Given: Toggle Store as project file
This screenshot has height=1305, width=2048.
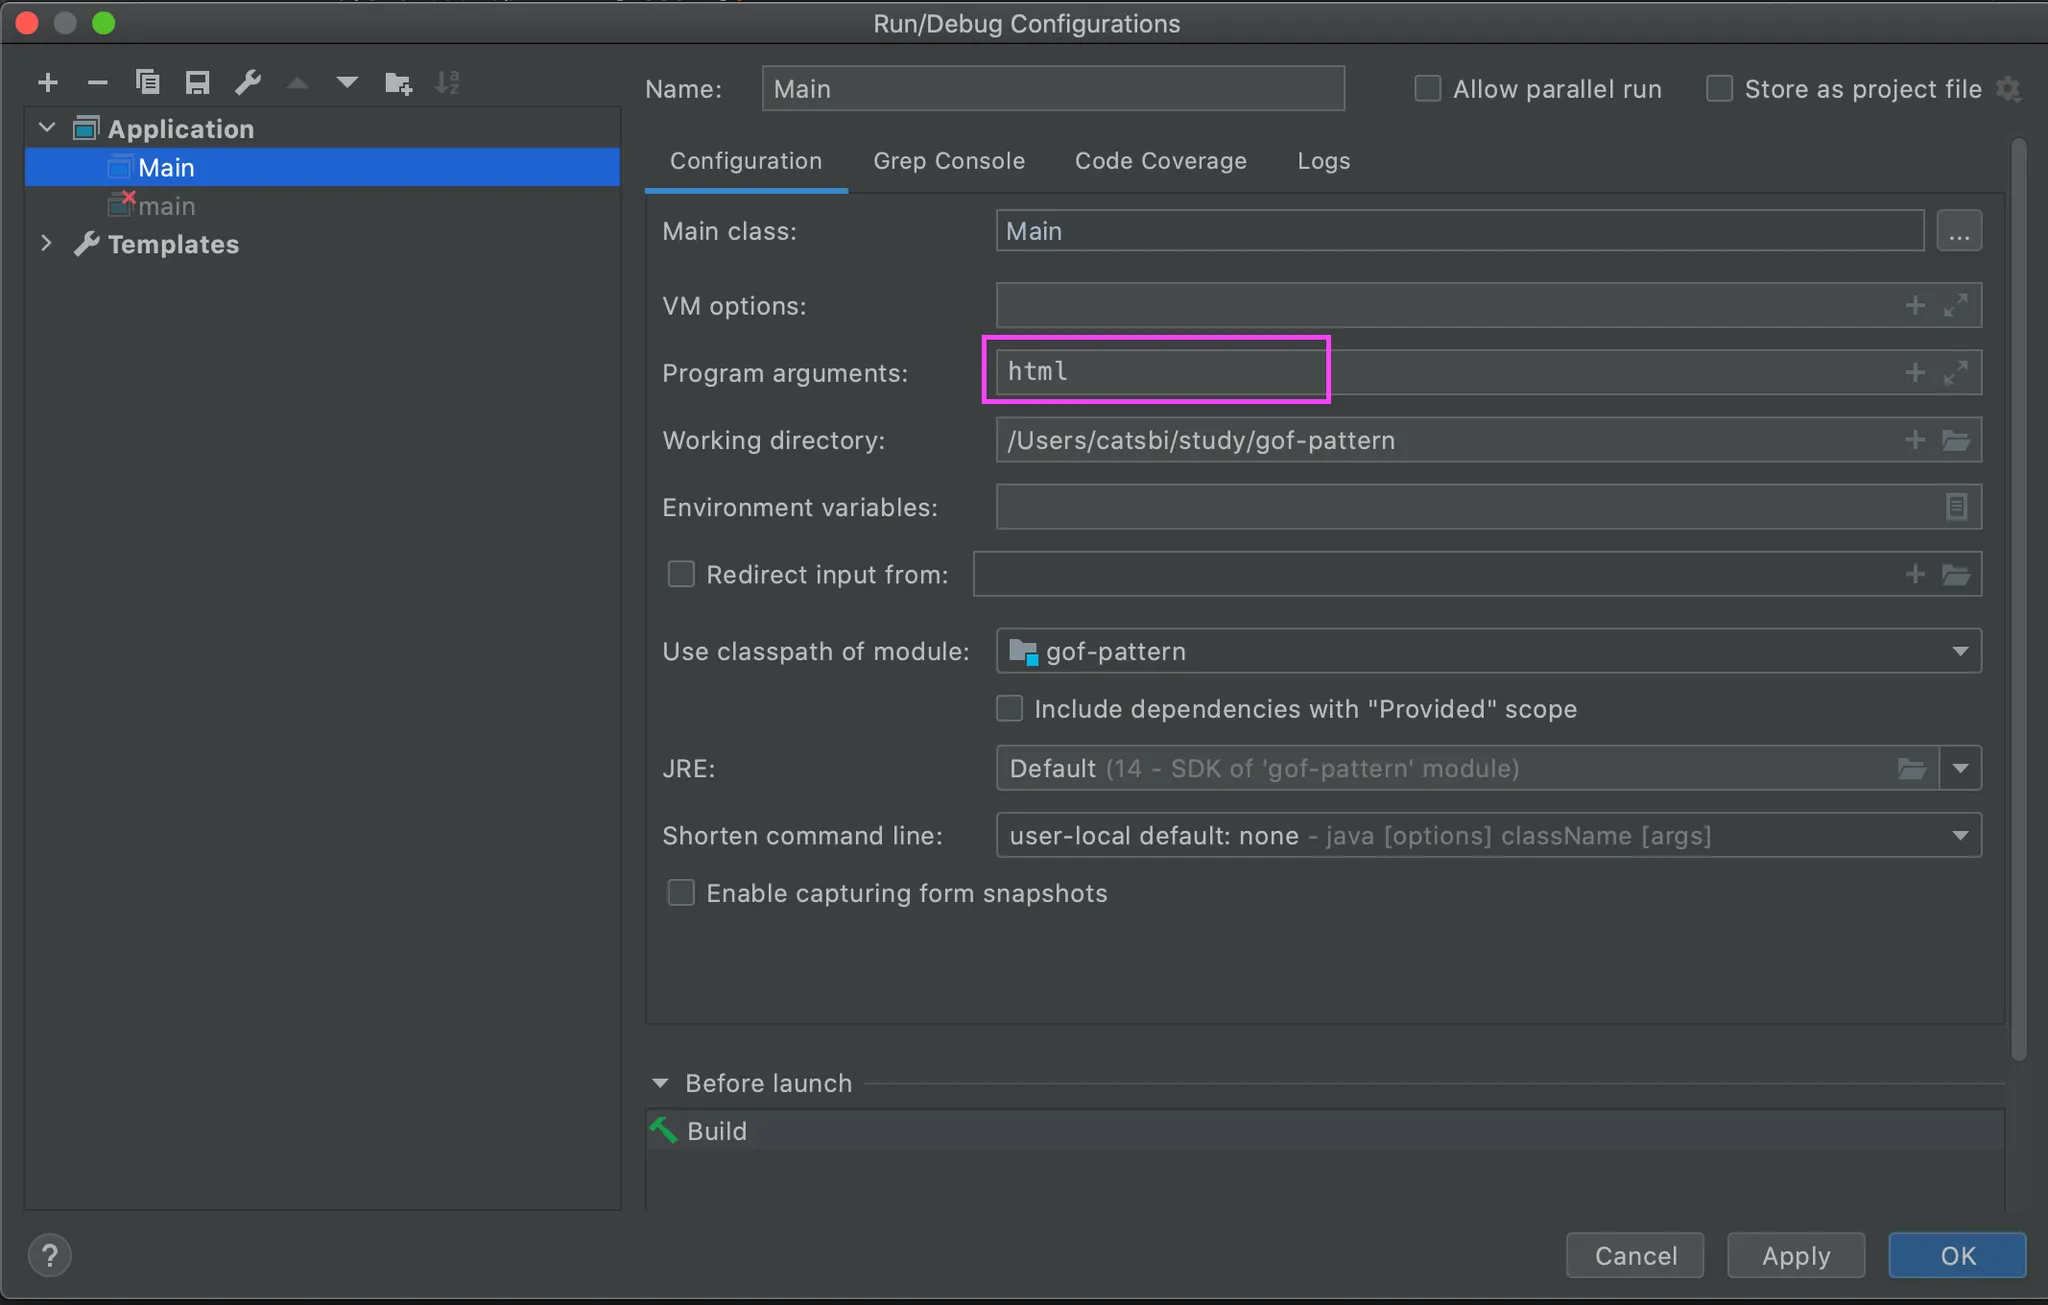Looking at the screenshot, I should [x=1719, y=89].
